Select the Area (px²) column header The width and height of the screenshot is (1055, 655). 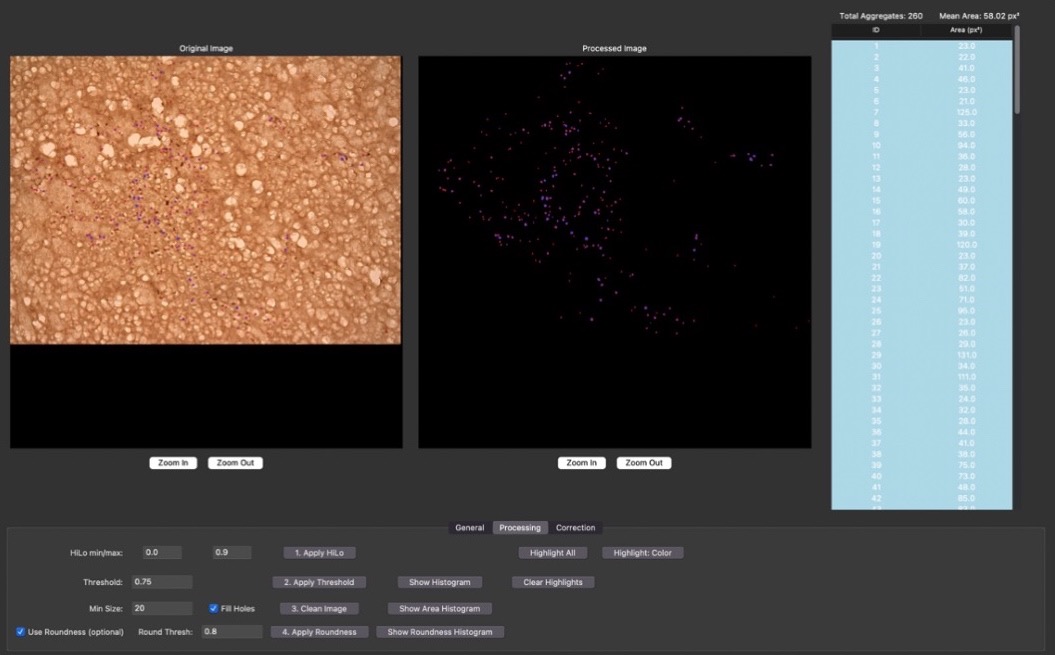(966, 30)
